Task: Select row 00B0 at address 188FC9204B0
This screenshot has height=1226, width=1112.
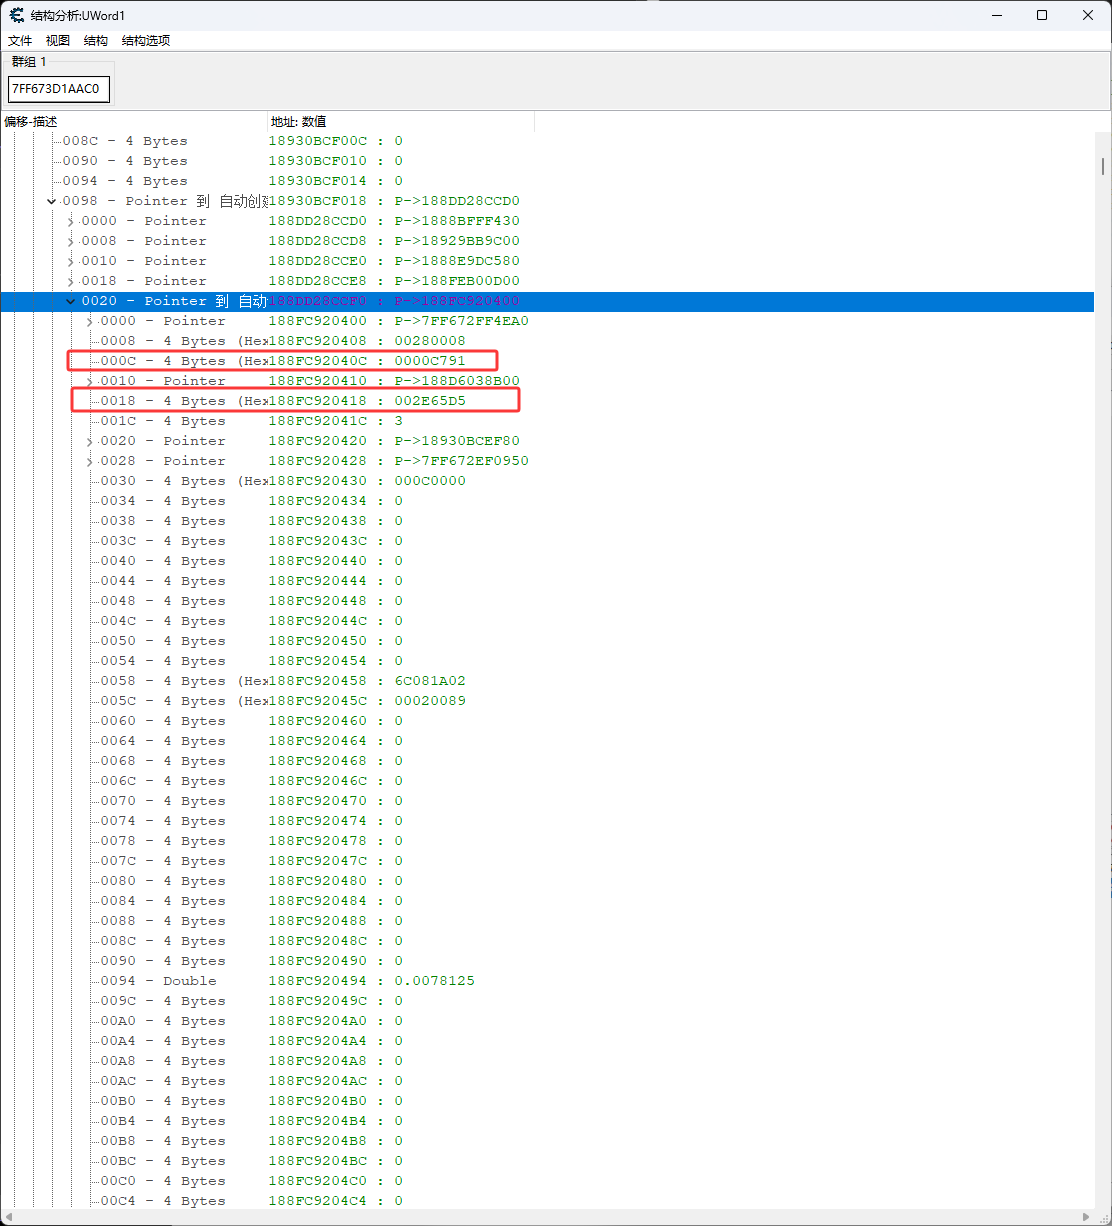Action: [547, 1101]
